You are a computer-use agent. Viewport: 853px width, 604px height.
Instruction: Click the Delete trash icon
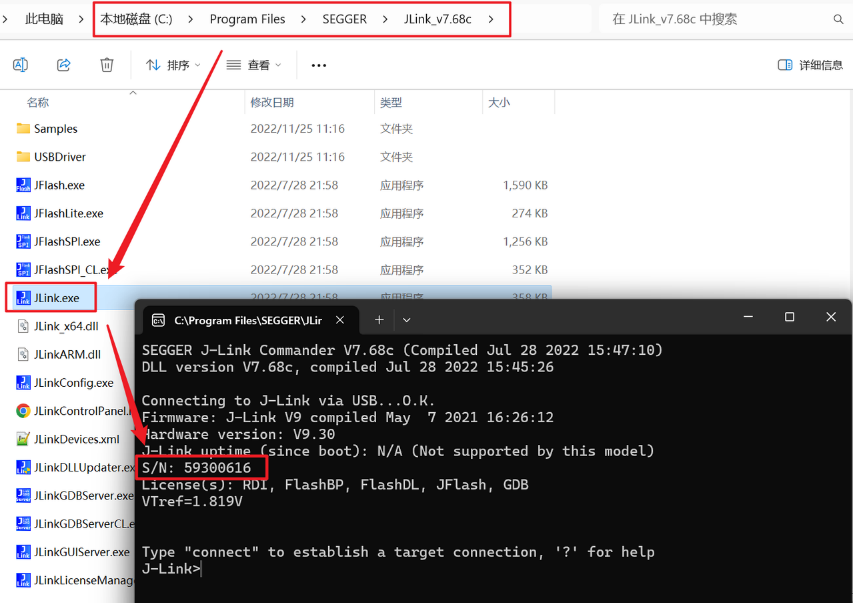[x=106, y=63]
